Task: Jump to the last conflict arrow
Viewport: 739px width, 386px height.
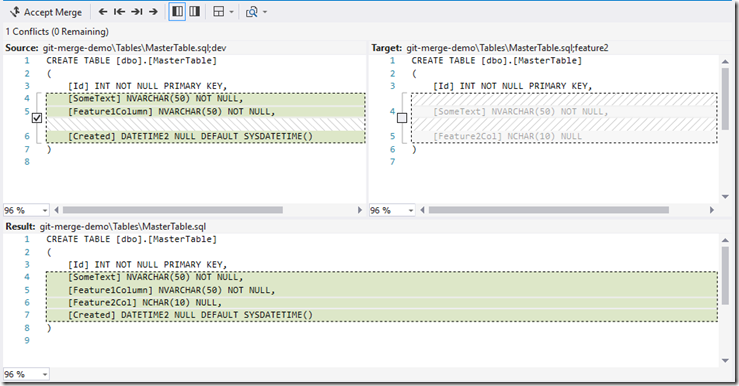Action: tap(137, 12)
